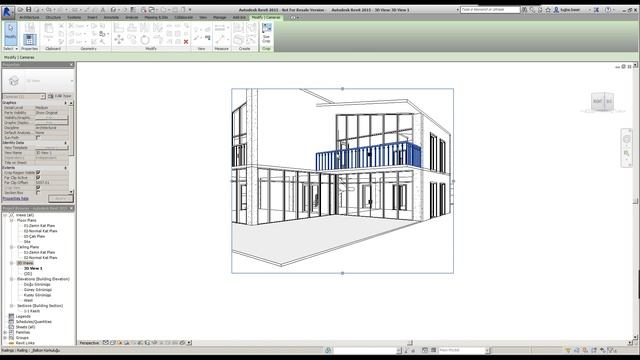Viewport: 640px width, 360px height.
Task: Expand the Families tree node
Action: tap(5, 332)
